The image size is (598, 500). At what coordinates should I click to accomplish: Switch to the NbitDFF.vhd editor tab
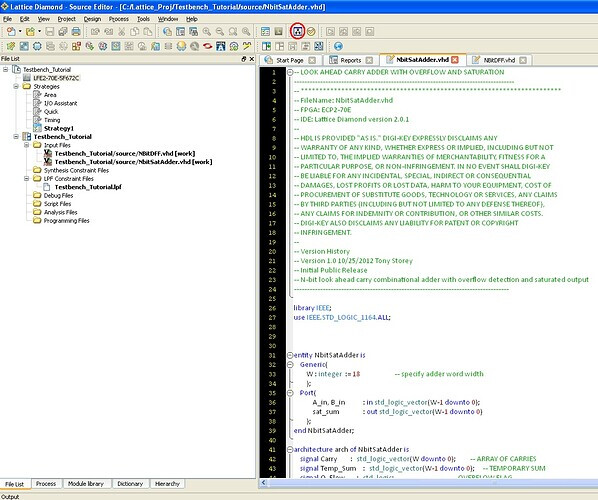click(499, 60)
